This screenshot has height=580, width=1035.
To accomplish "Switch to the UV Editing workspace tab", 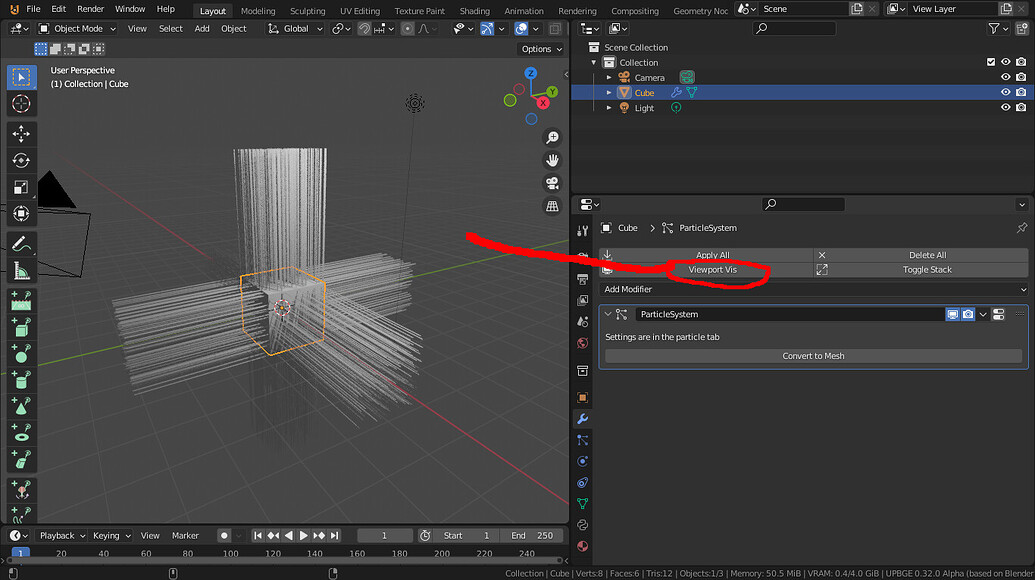I will tap(360, 11).
